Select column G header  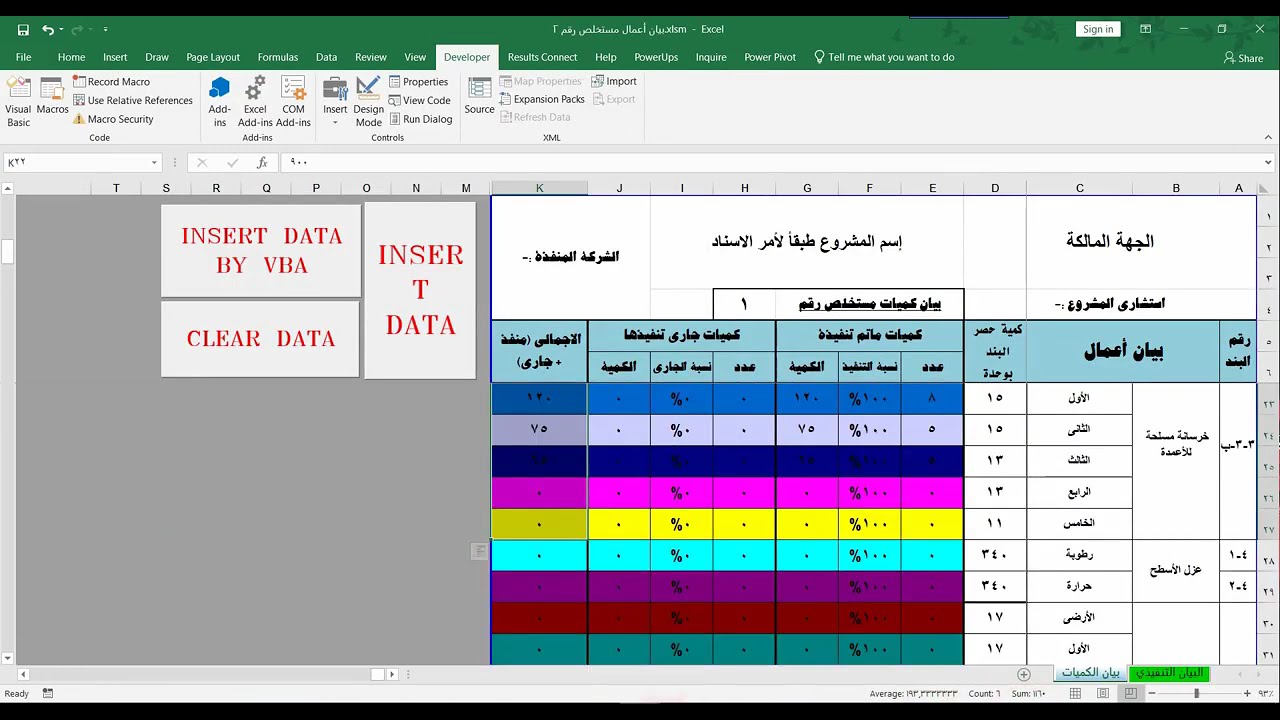click(807, 188)
